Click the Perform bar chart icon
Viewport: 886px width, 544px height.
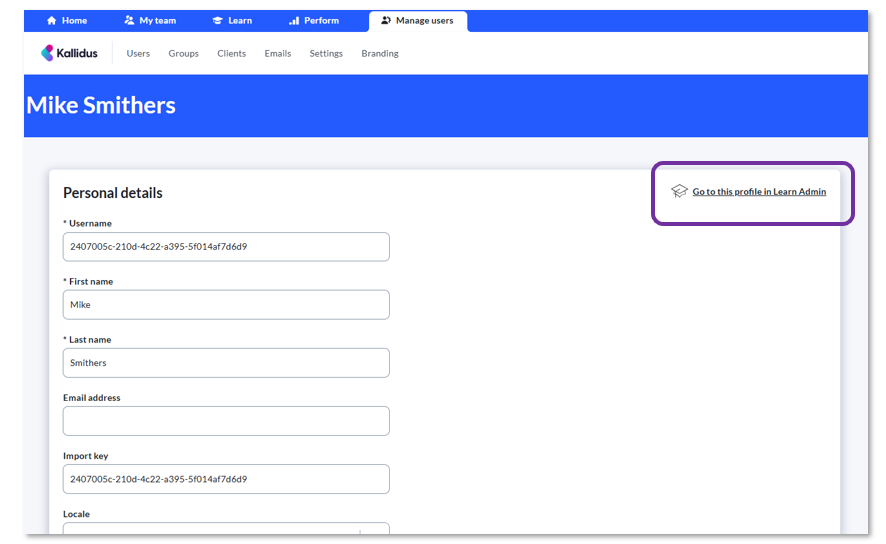294,21
